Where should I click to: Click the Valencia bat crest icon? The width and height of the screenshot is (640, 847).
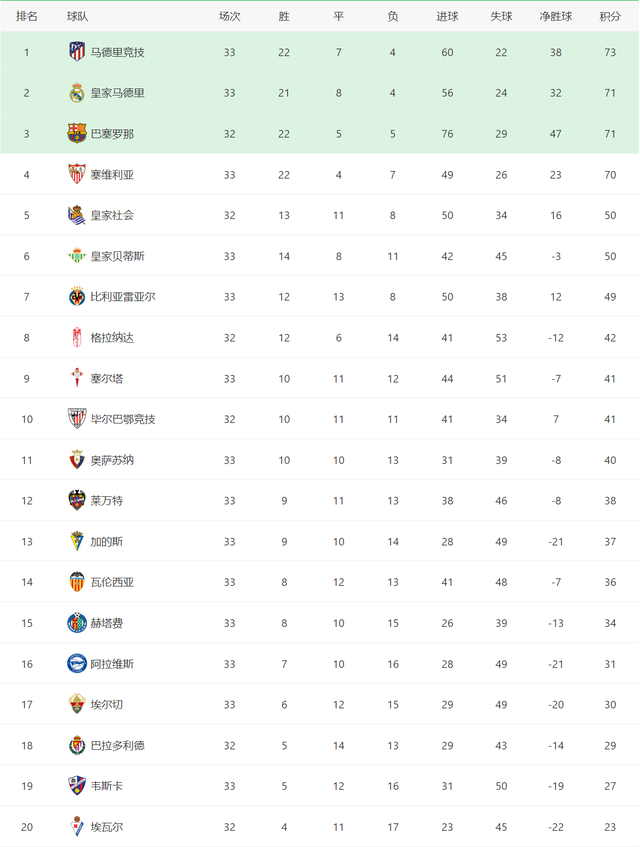pos(77,582)
